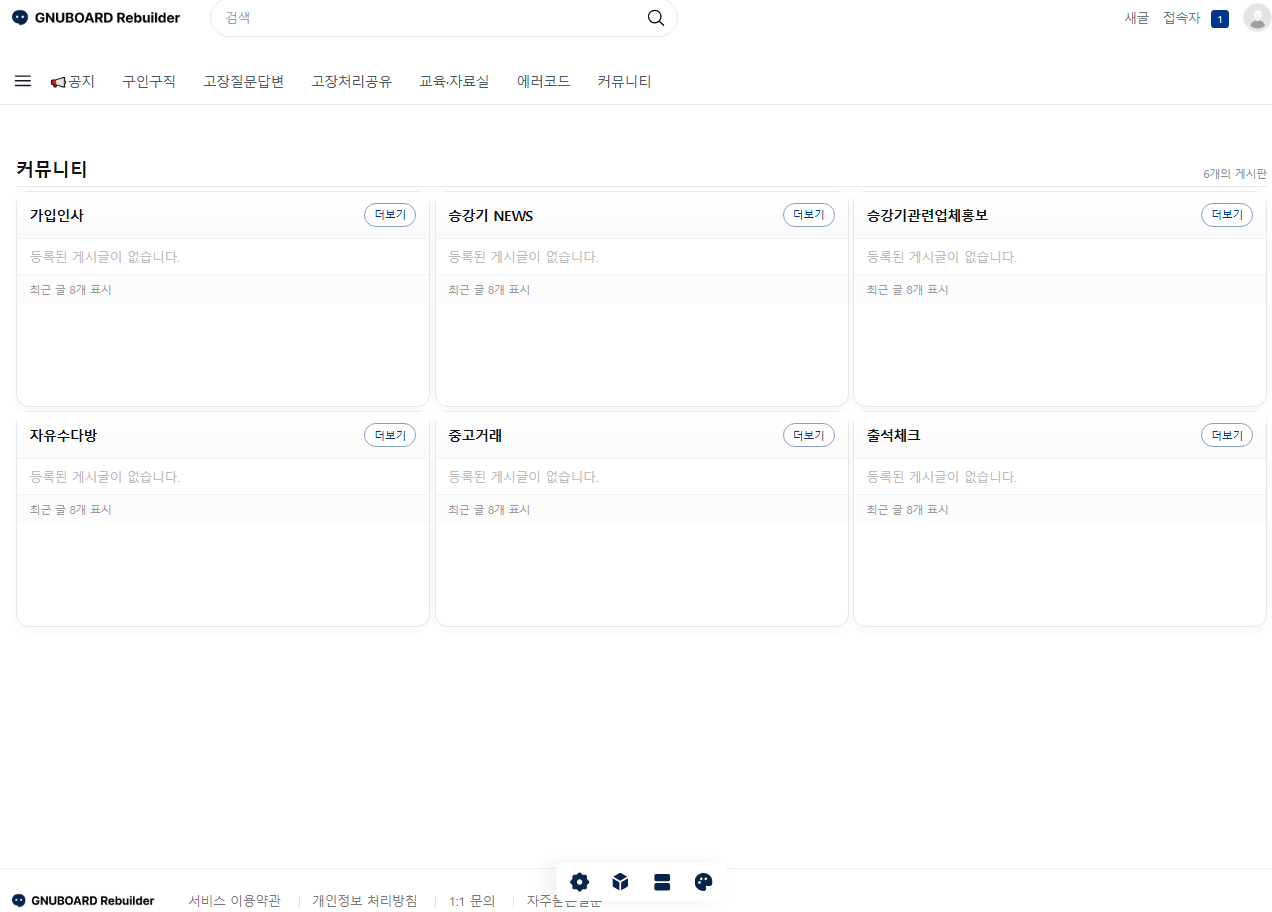Click the settings gear in floating toolbar
The height and width of the screenshot is (912, 1272).
579,882
